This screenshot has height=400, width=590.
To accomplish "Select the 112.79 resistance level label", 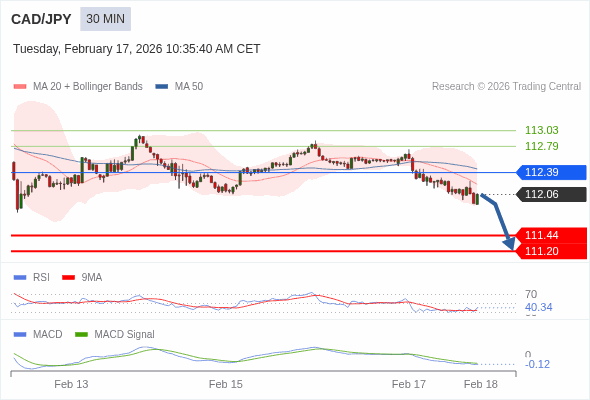I will pyautogui.click(x=541, y=146).
